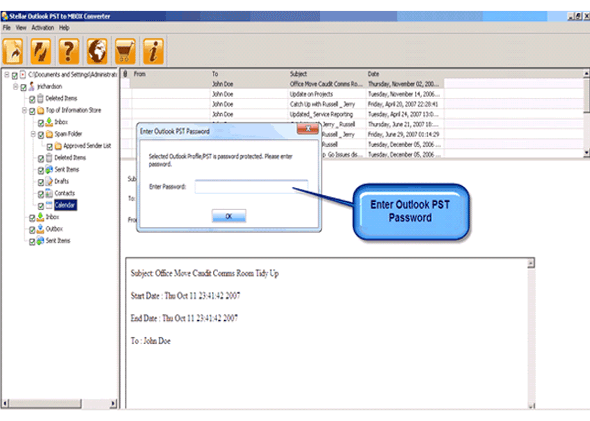Click the email list vertical scrollbar thumb

pos(586,95)
